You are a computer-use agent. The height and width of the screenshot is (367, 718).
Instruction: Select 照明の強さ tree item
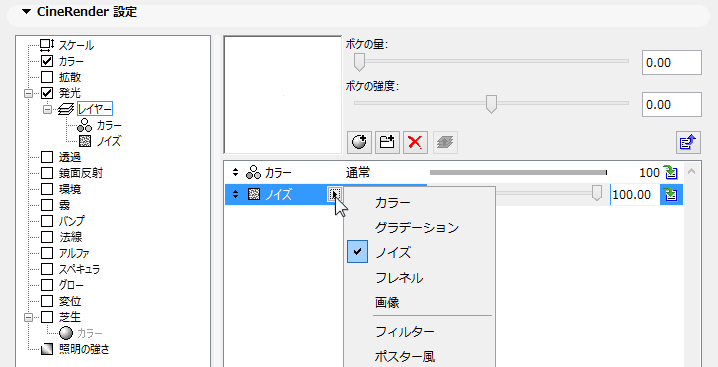click(83, 349)
